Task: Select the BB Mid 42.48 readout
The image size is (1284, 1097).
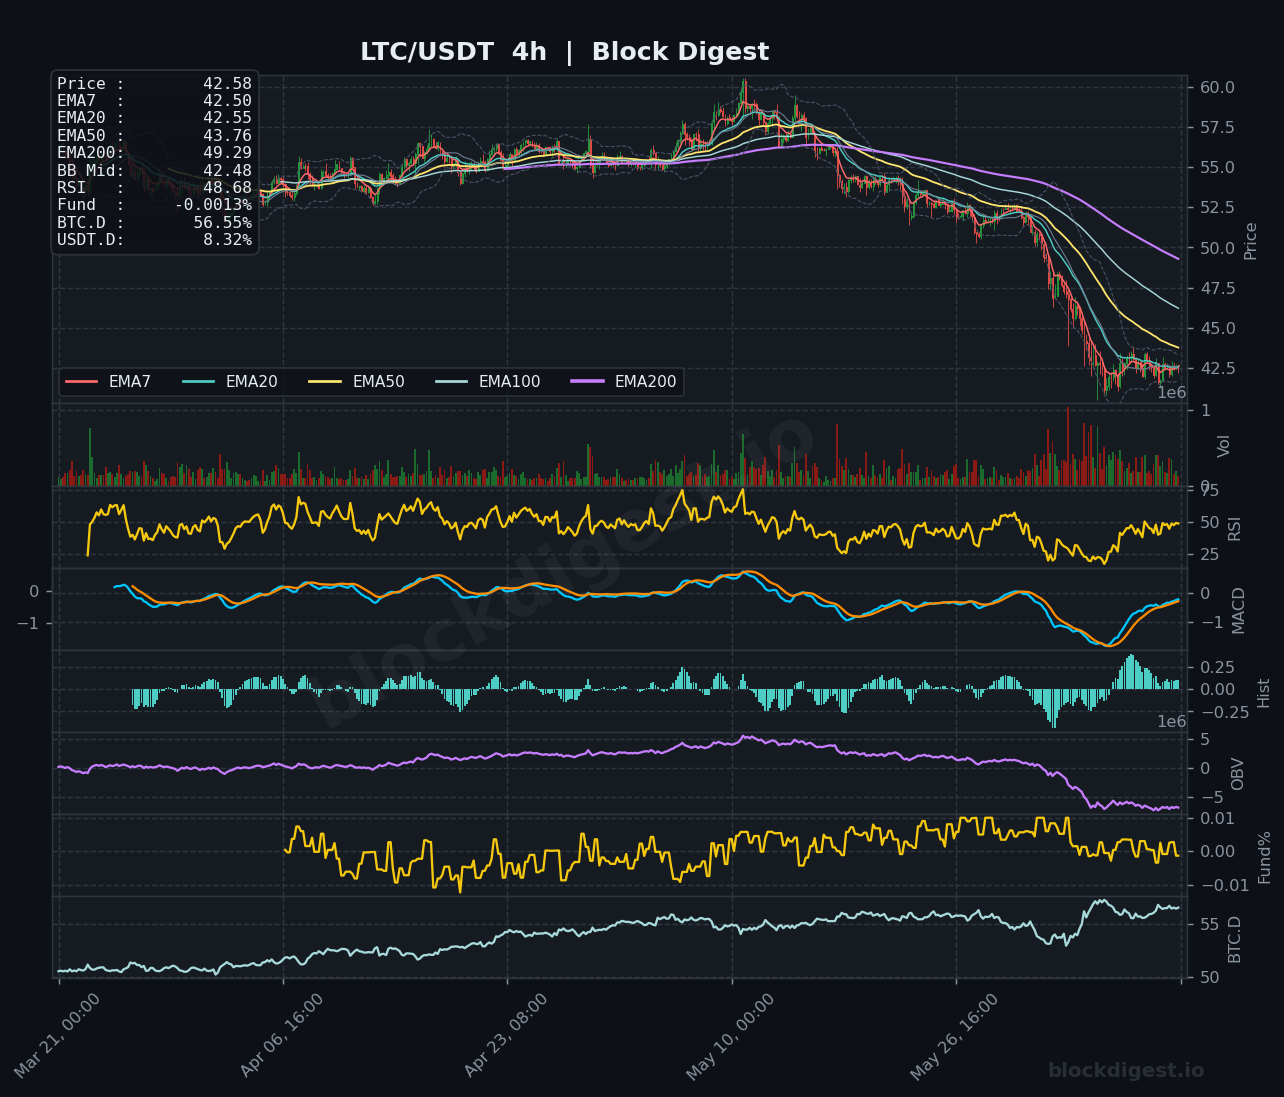Action: coord(155,170)
